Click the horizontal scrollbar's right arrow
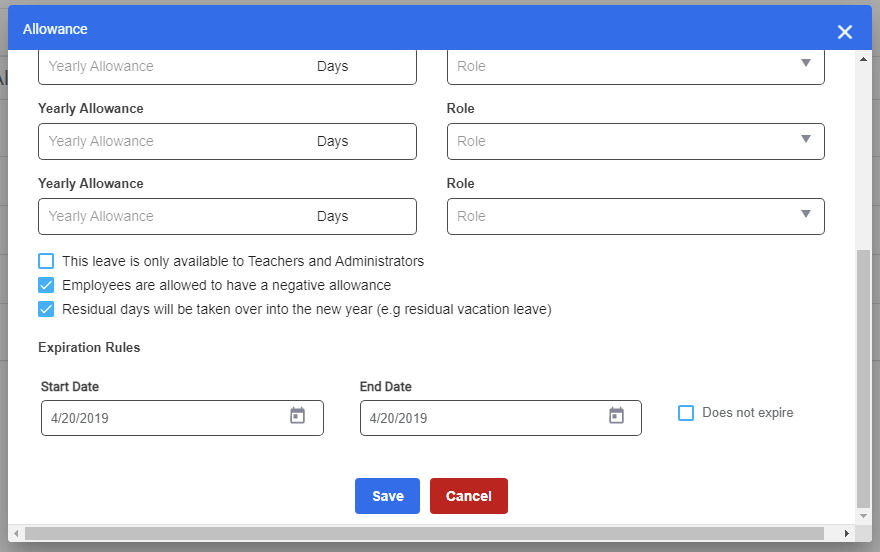 click(832, 533)
